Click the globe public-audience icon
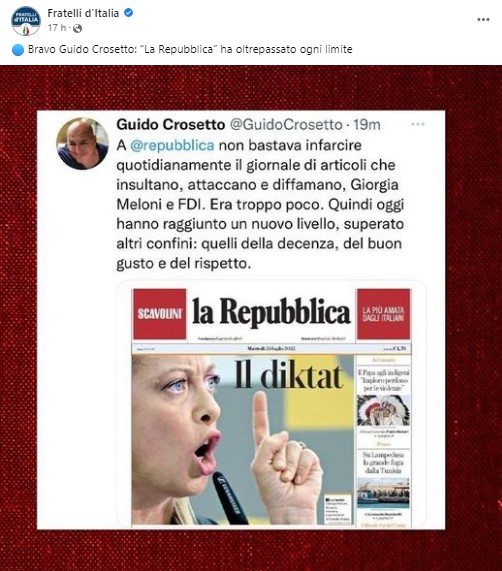 [x=77, y=28]
